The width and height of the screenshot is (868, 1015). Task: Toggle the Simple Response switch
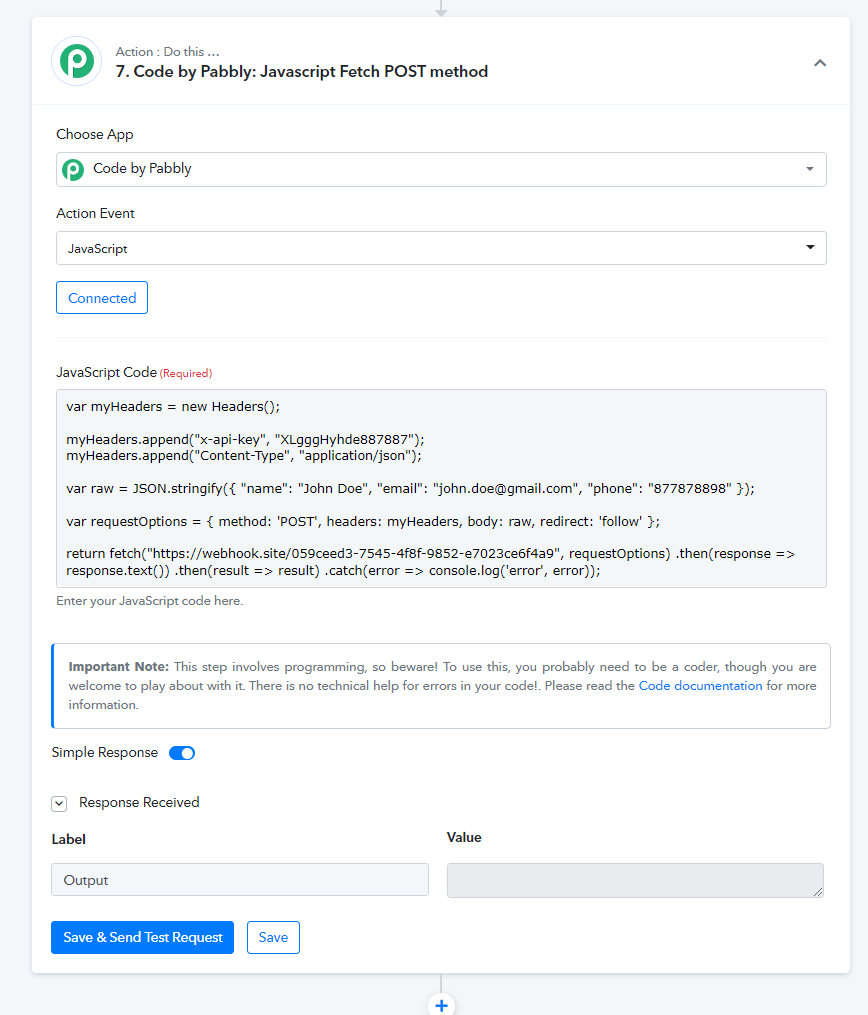182,753
